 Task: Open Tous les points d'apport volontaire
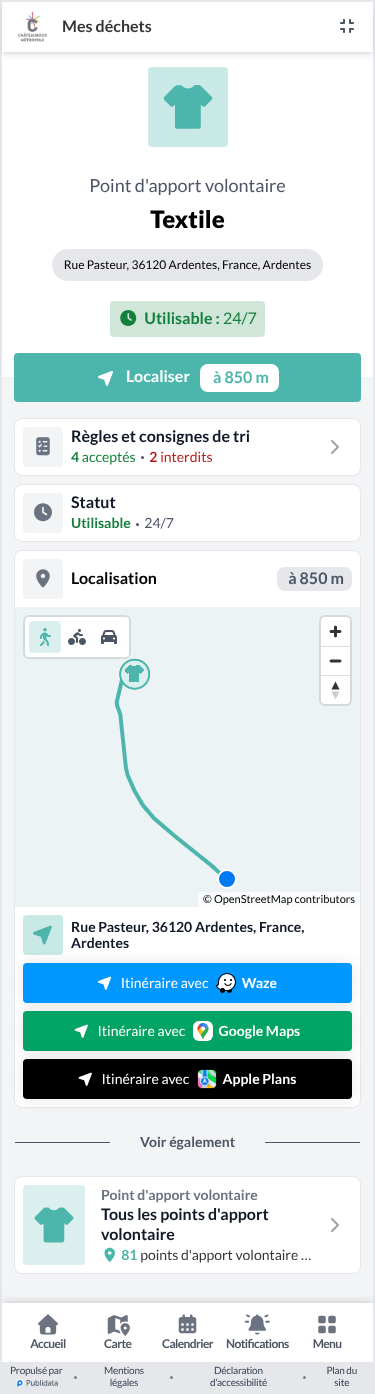coord(187,1225)
